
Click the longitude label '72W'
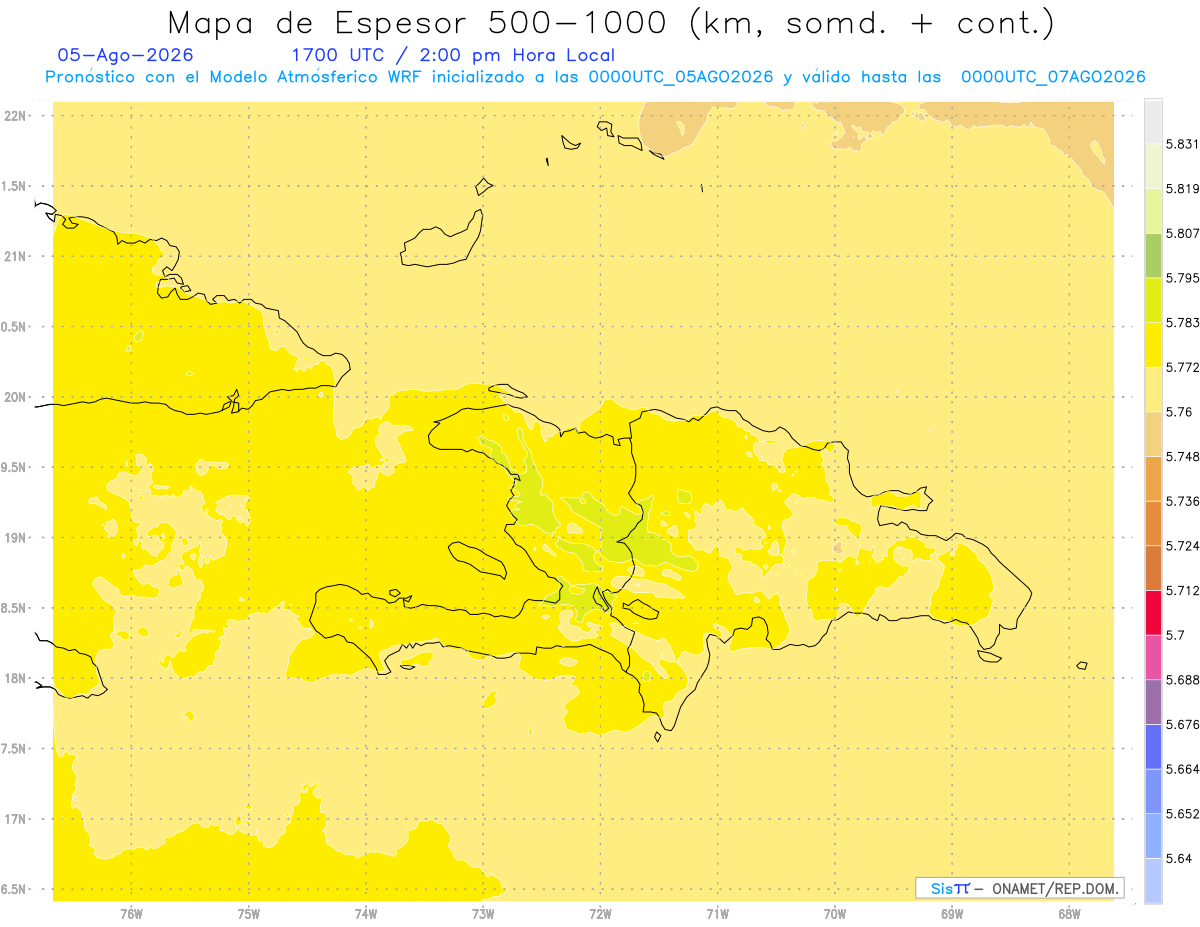(x=600, y=914)
